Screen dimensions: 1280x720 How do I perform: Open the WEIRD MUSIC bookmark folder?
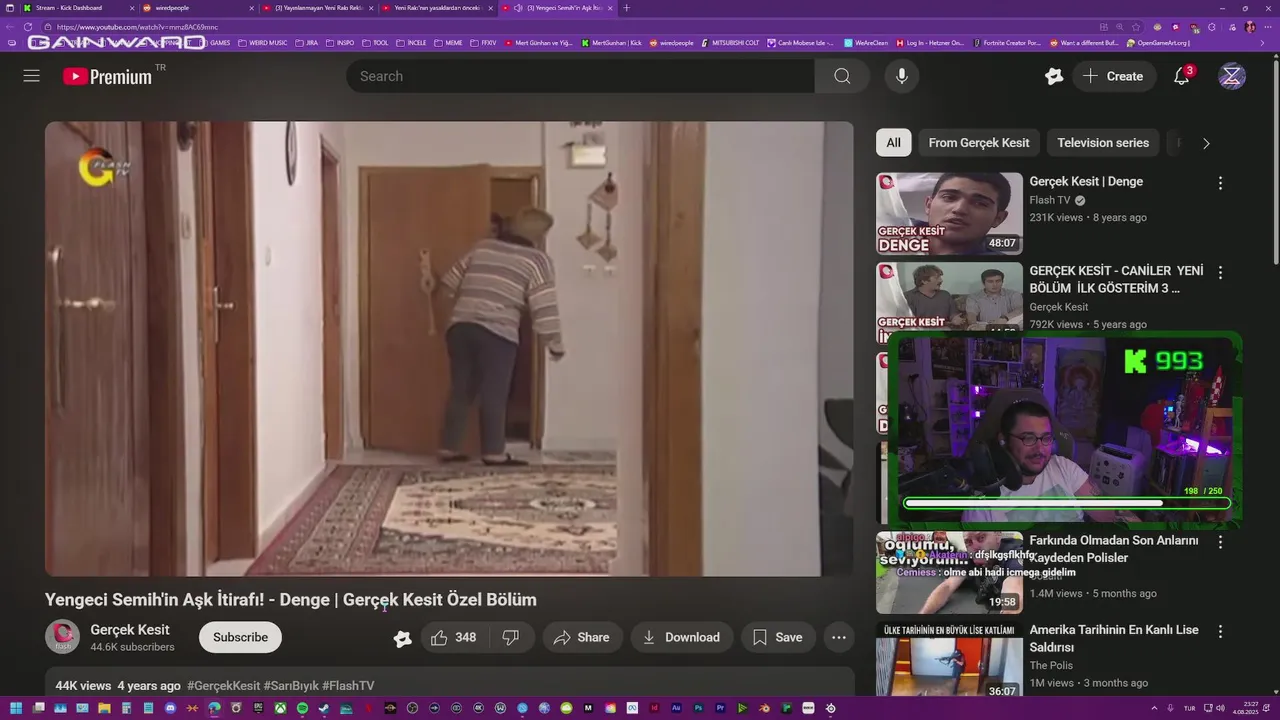click(262, 43)
